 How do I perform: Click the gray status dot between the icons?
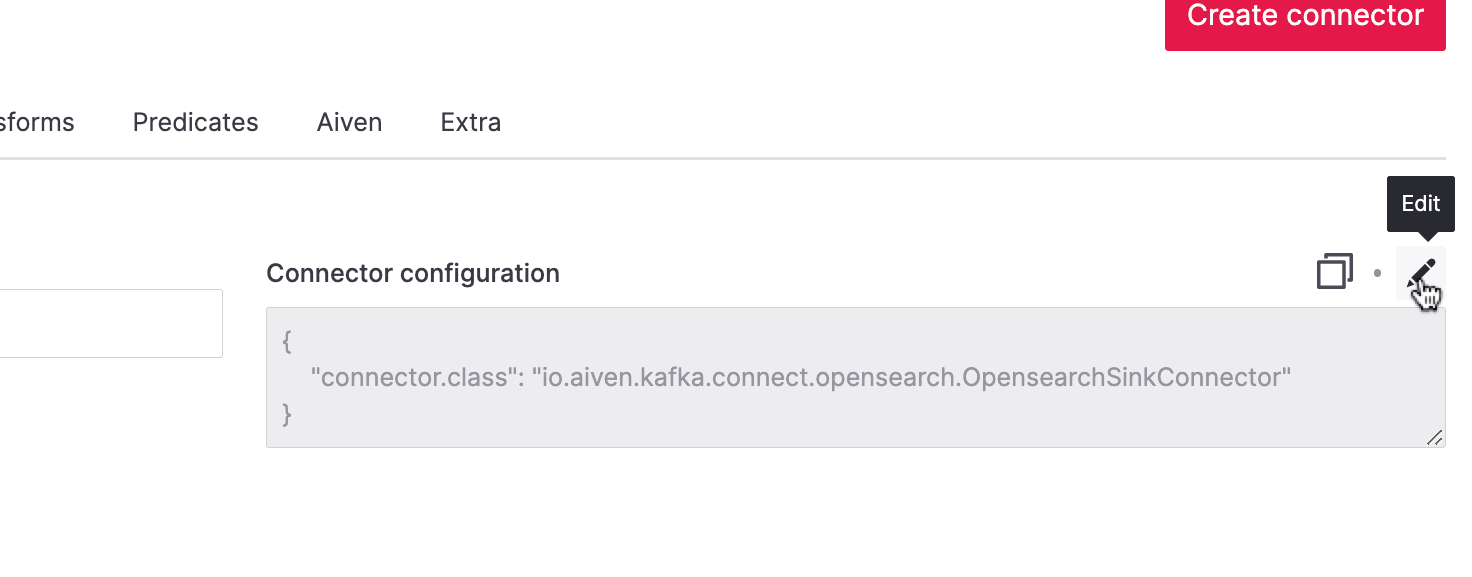1377,273
